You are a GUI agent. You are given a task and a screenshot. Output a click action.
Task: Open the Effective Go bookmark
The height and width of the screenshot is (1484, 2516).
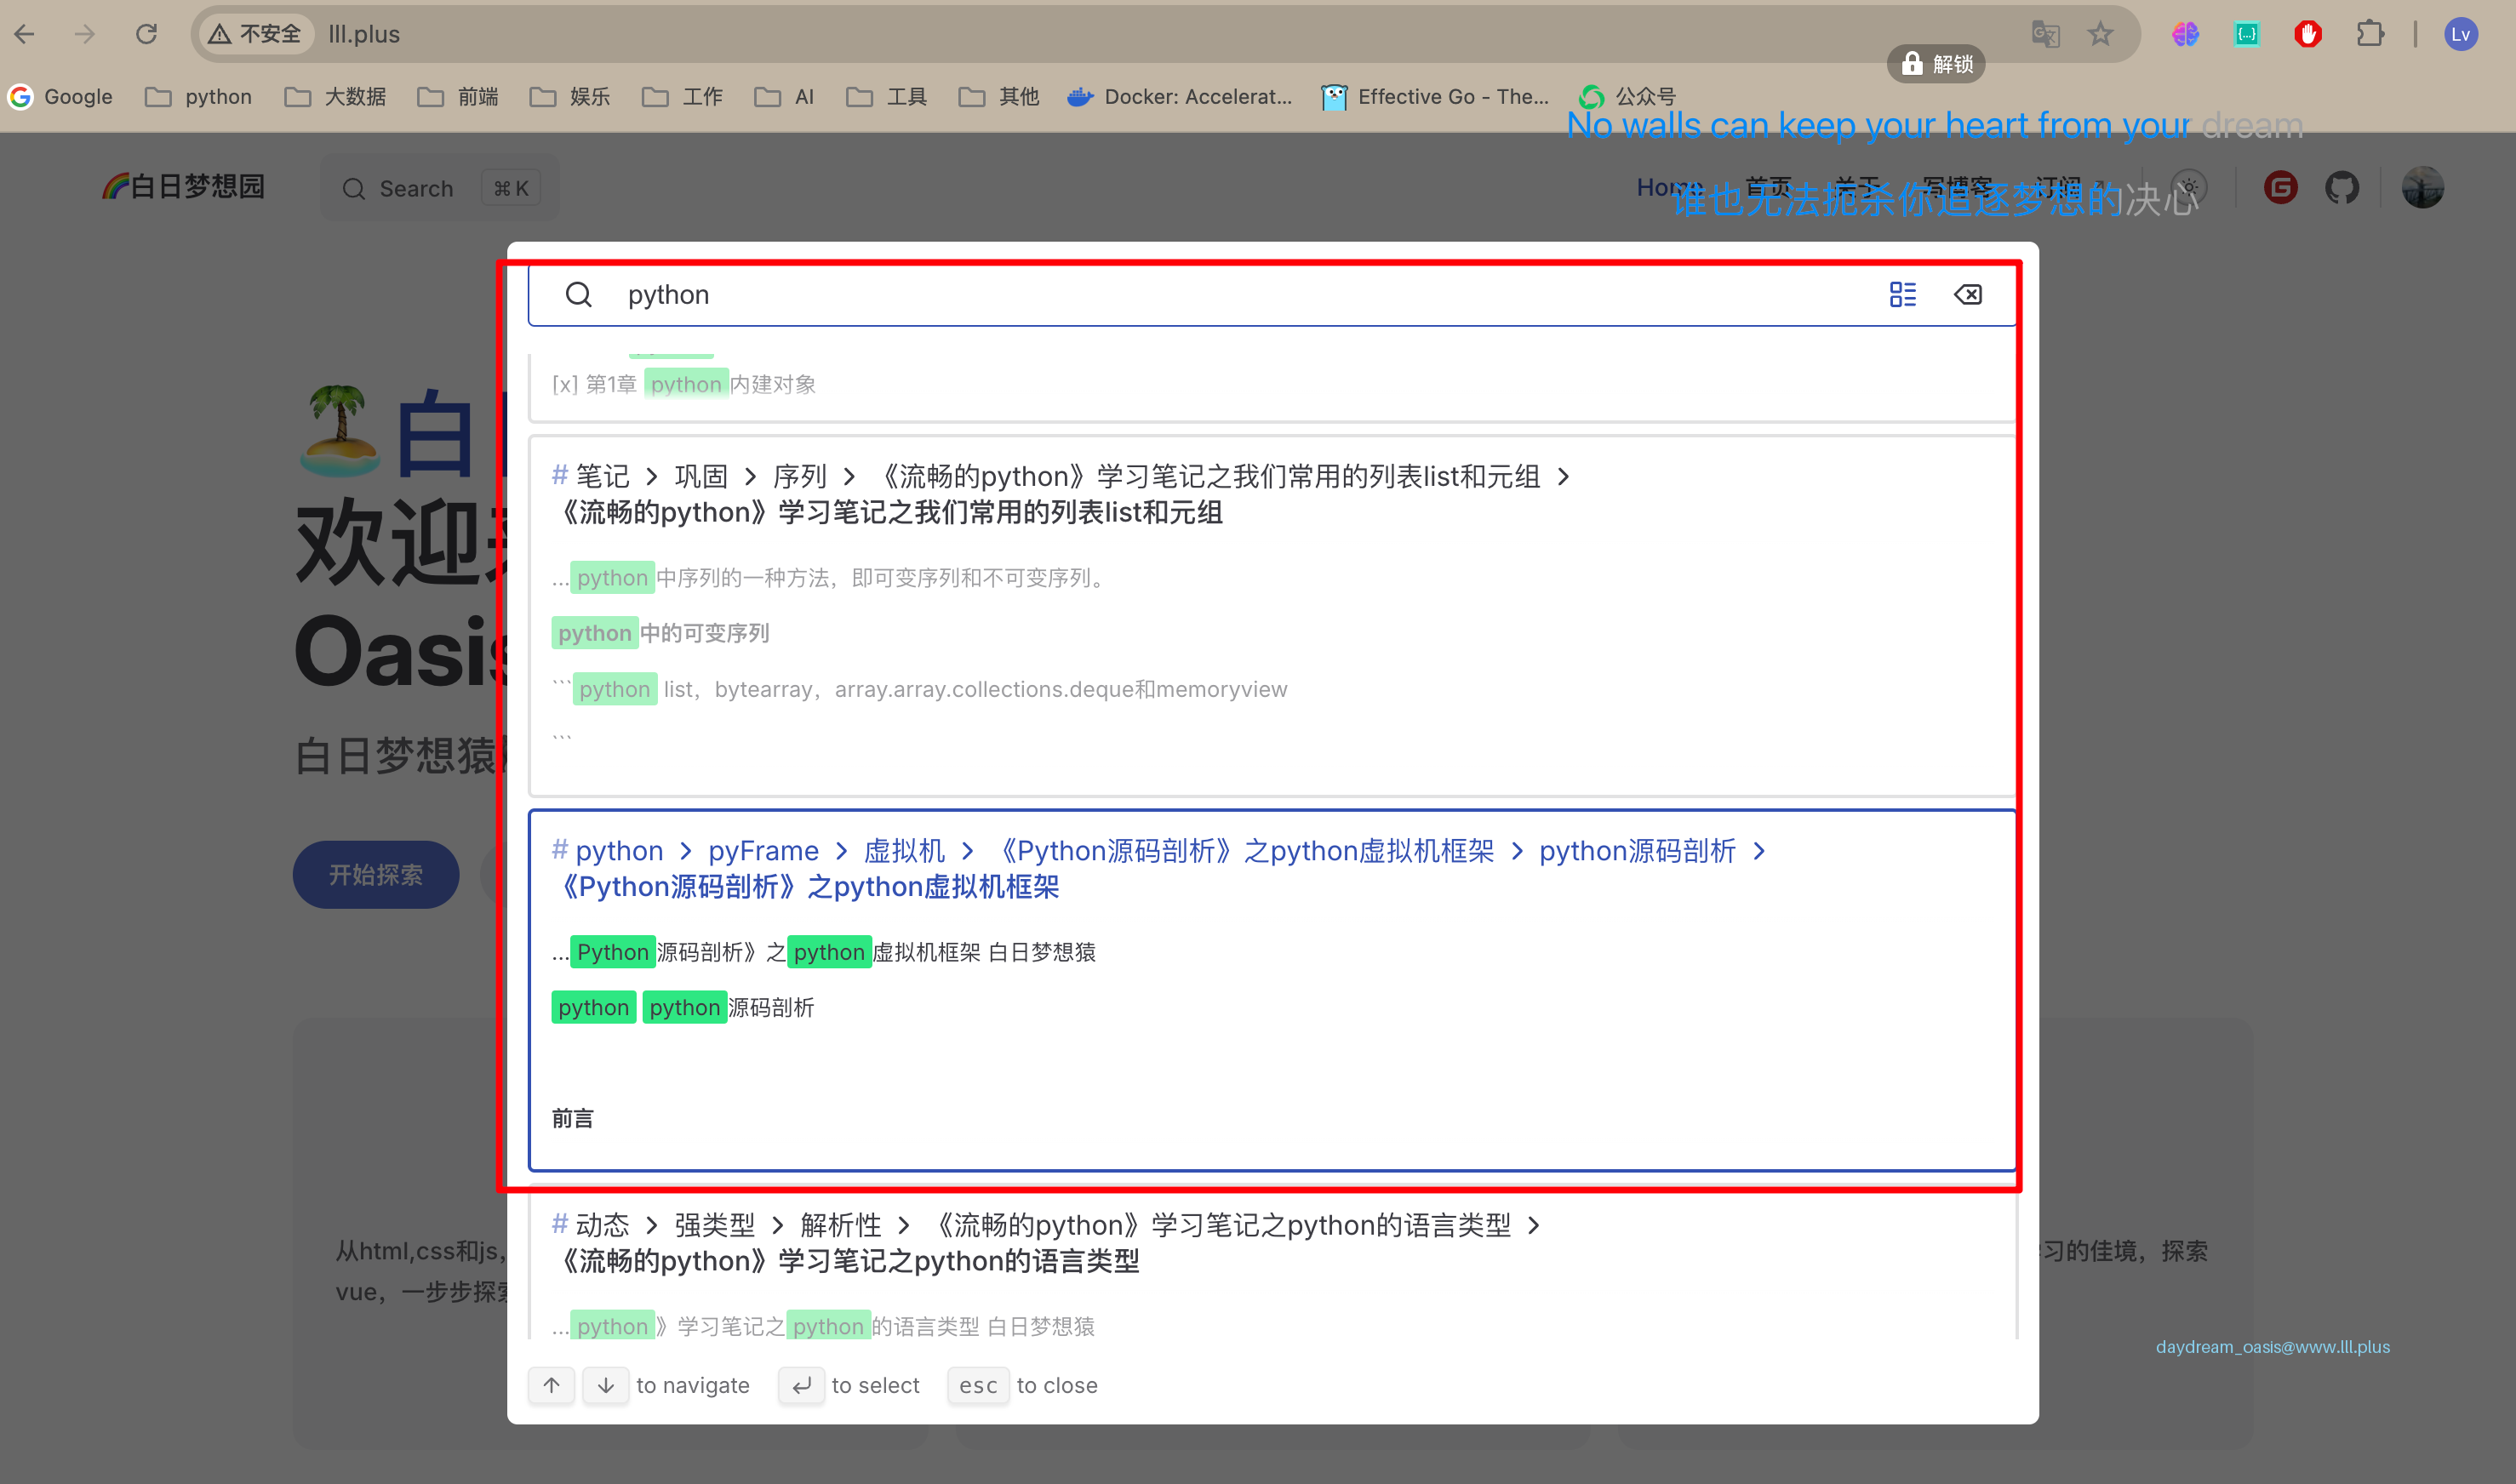[x=1435, y=96]
